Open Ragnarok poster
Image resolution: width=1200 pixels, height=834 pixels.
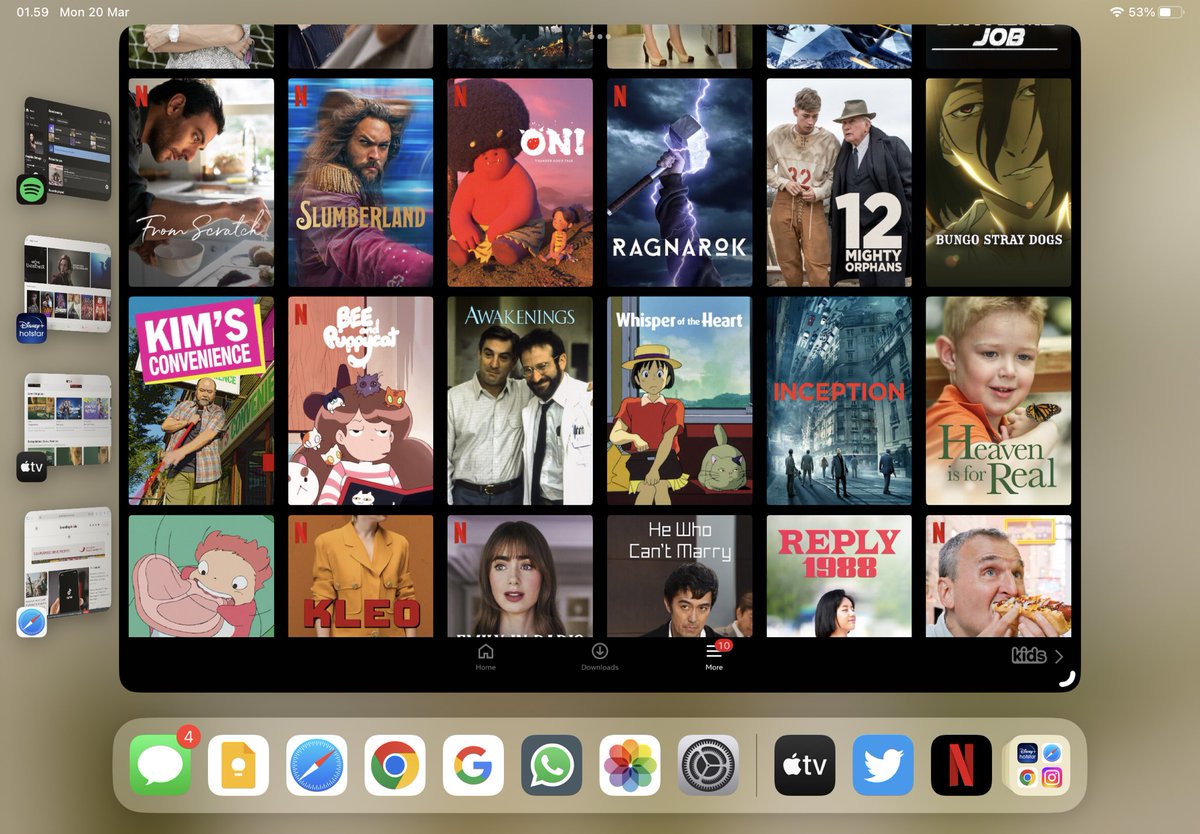[680, 183]
